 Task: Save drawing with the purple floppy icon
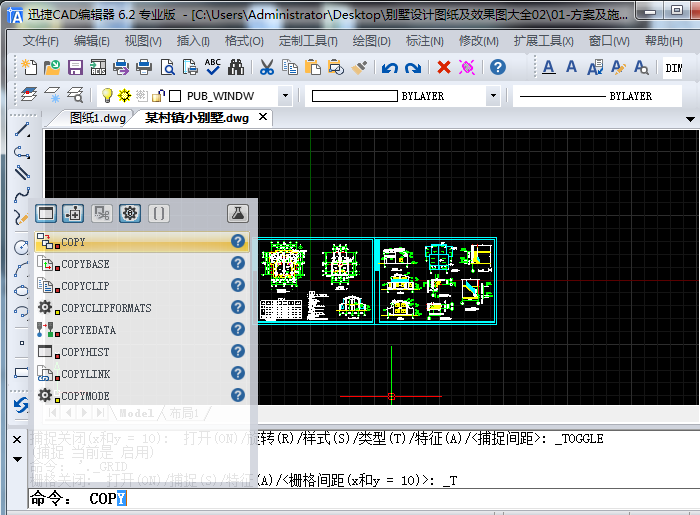coord(75,67)
